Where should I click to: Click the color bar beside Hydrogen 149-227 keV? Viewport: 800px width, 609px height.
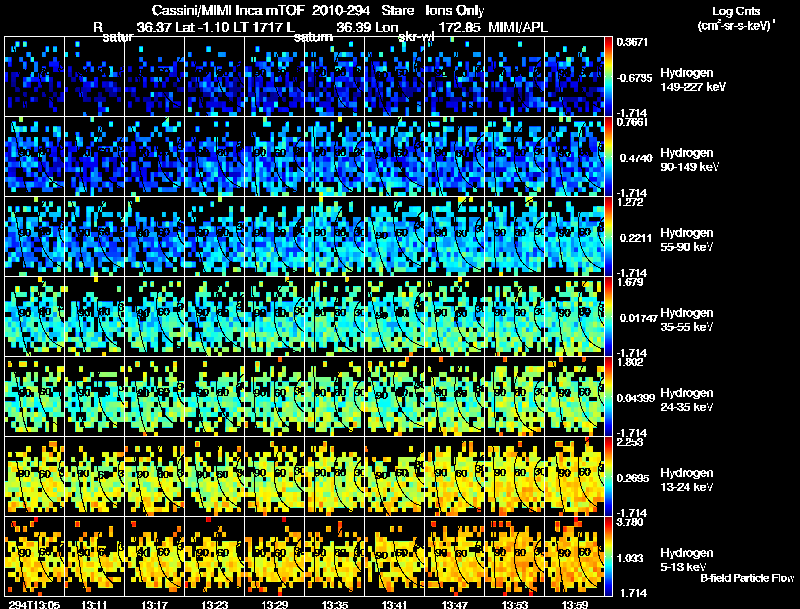[608, 77]
